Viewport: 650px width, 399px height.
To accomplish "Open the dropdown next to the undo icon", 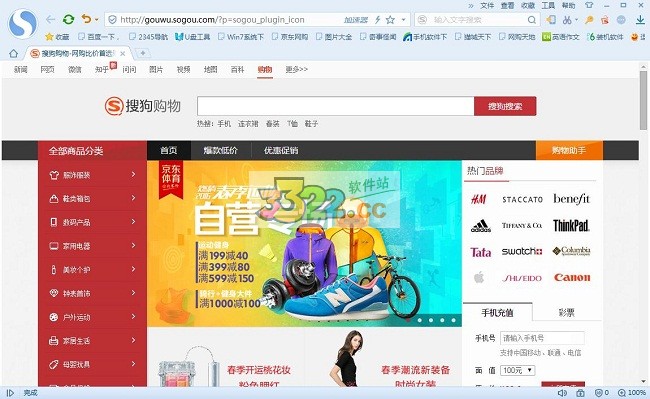I will (x=97, y=19).
